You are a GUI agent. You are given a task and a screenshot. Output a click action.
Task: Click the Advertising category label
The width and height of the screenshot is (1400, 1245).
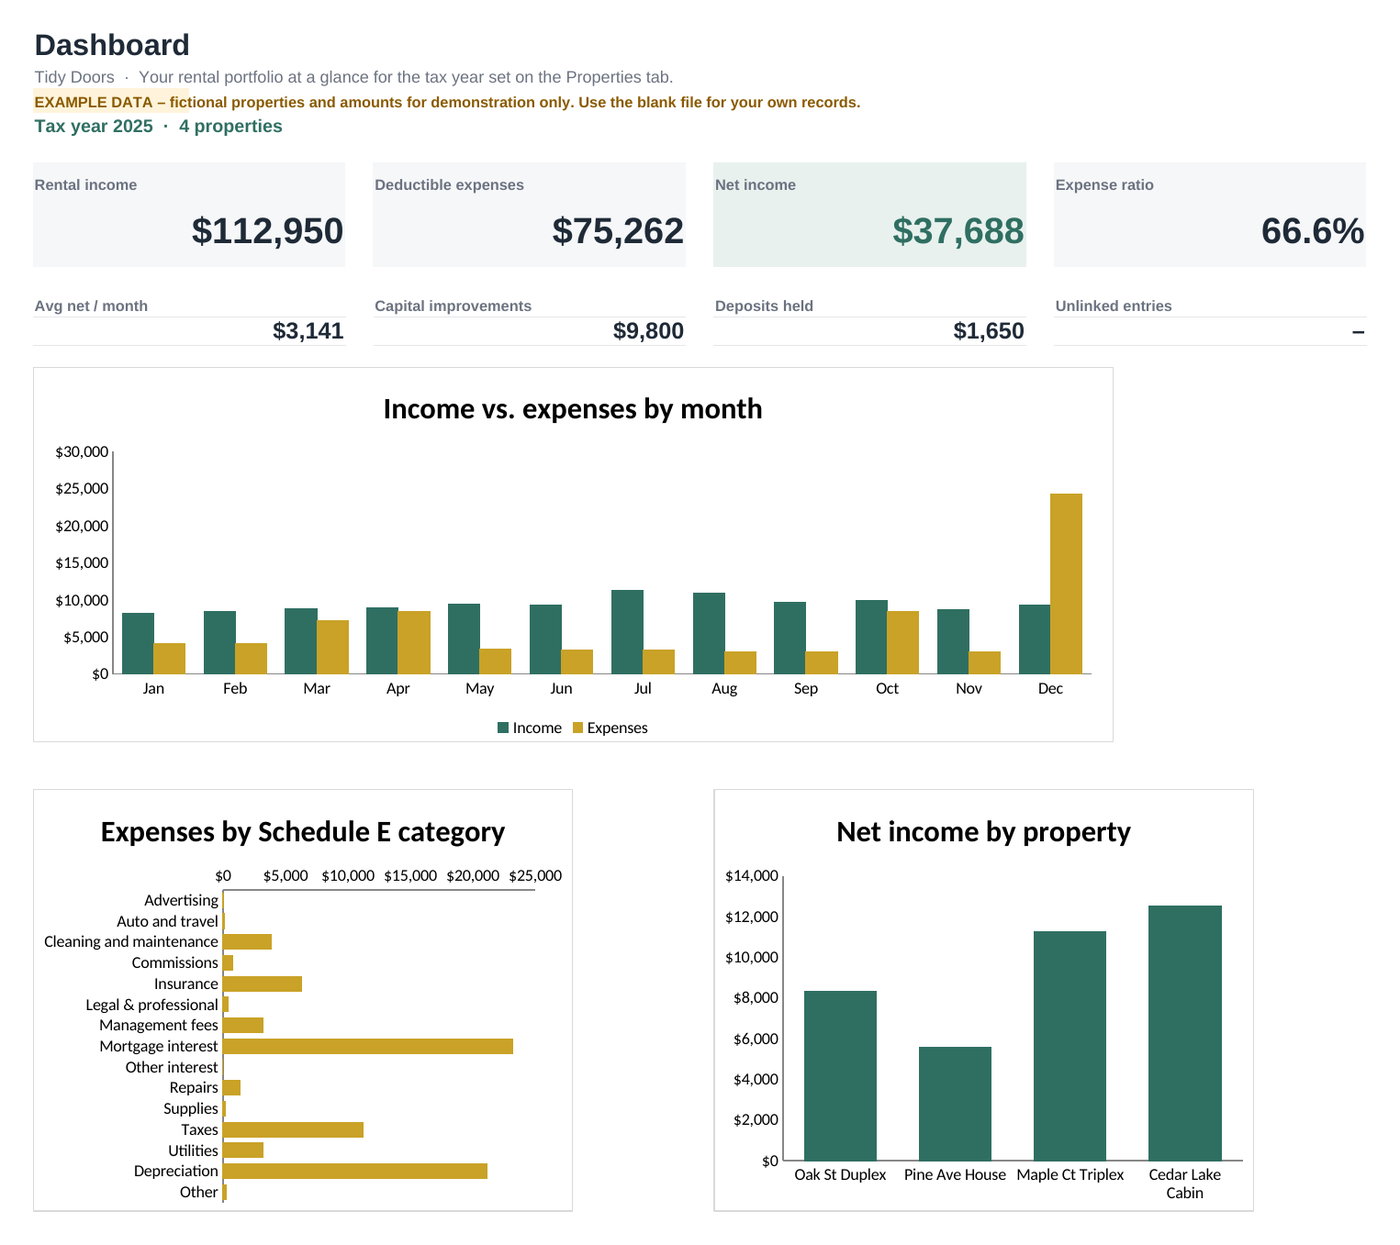(x=181, y=900)
